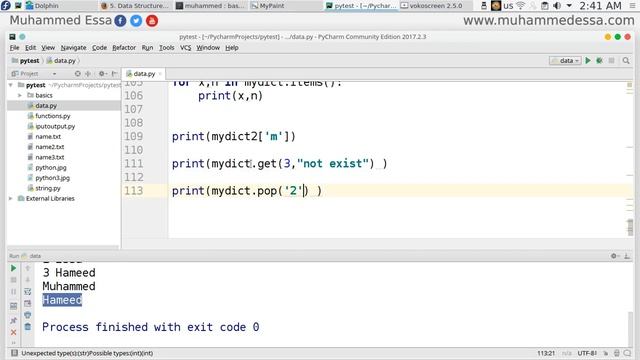
Task: Open Project panel gear settings
Action: pyautogui.click(x=102, y=74)
